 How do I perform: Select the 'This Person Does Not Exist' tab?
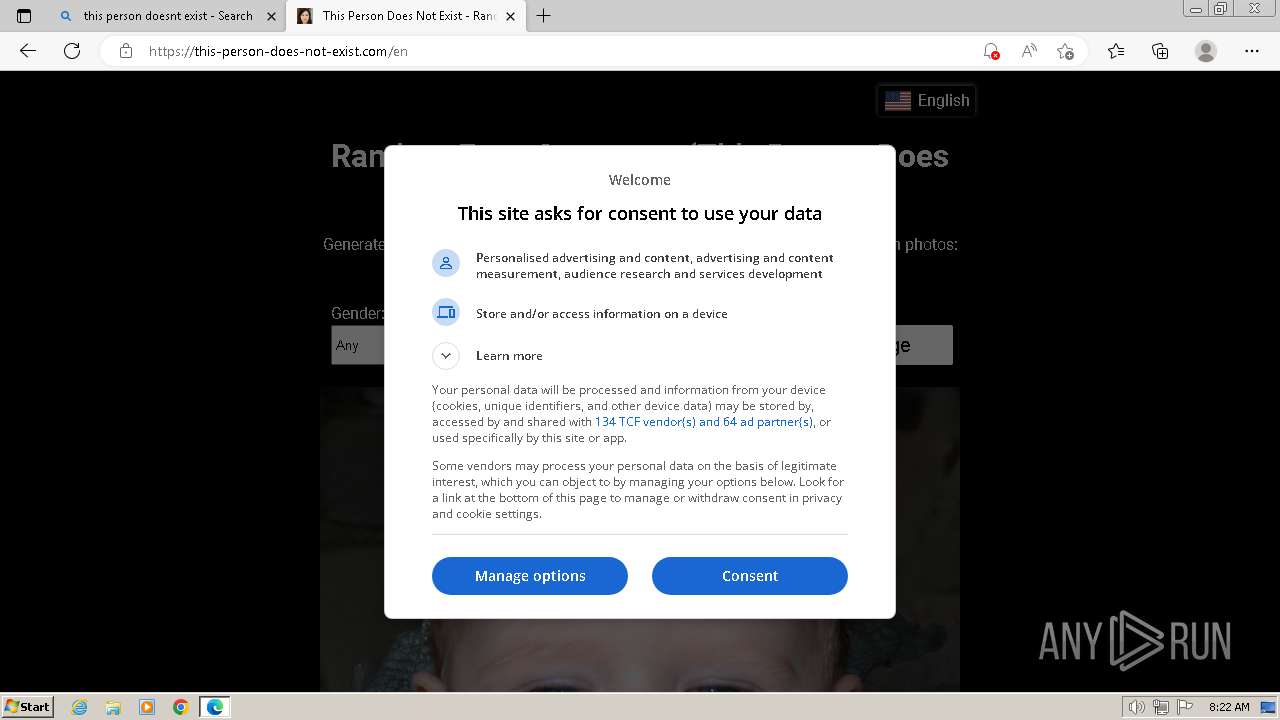click(405, 16)
